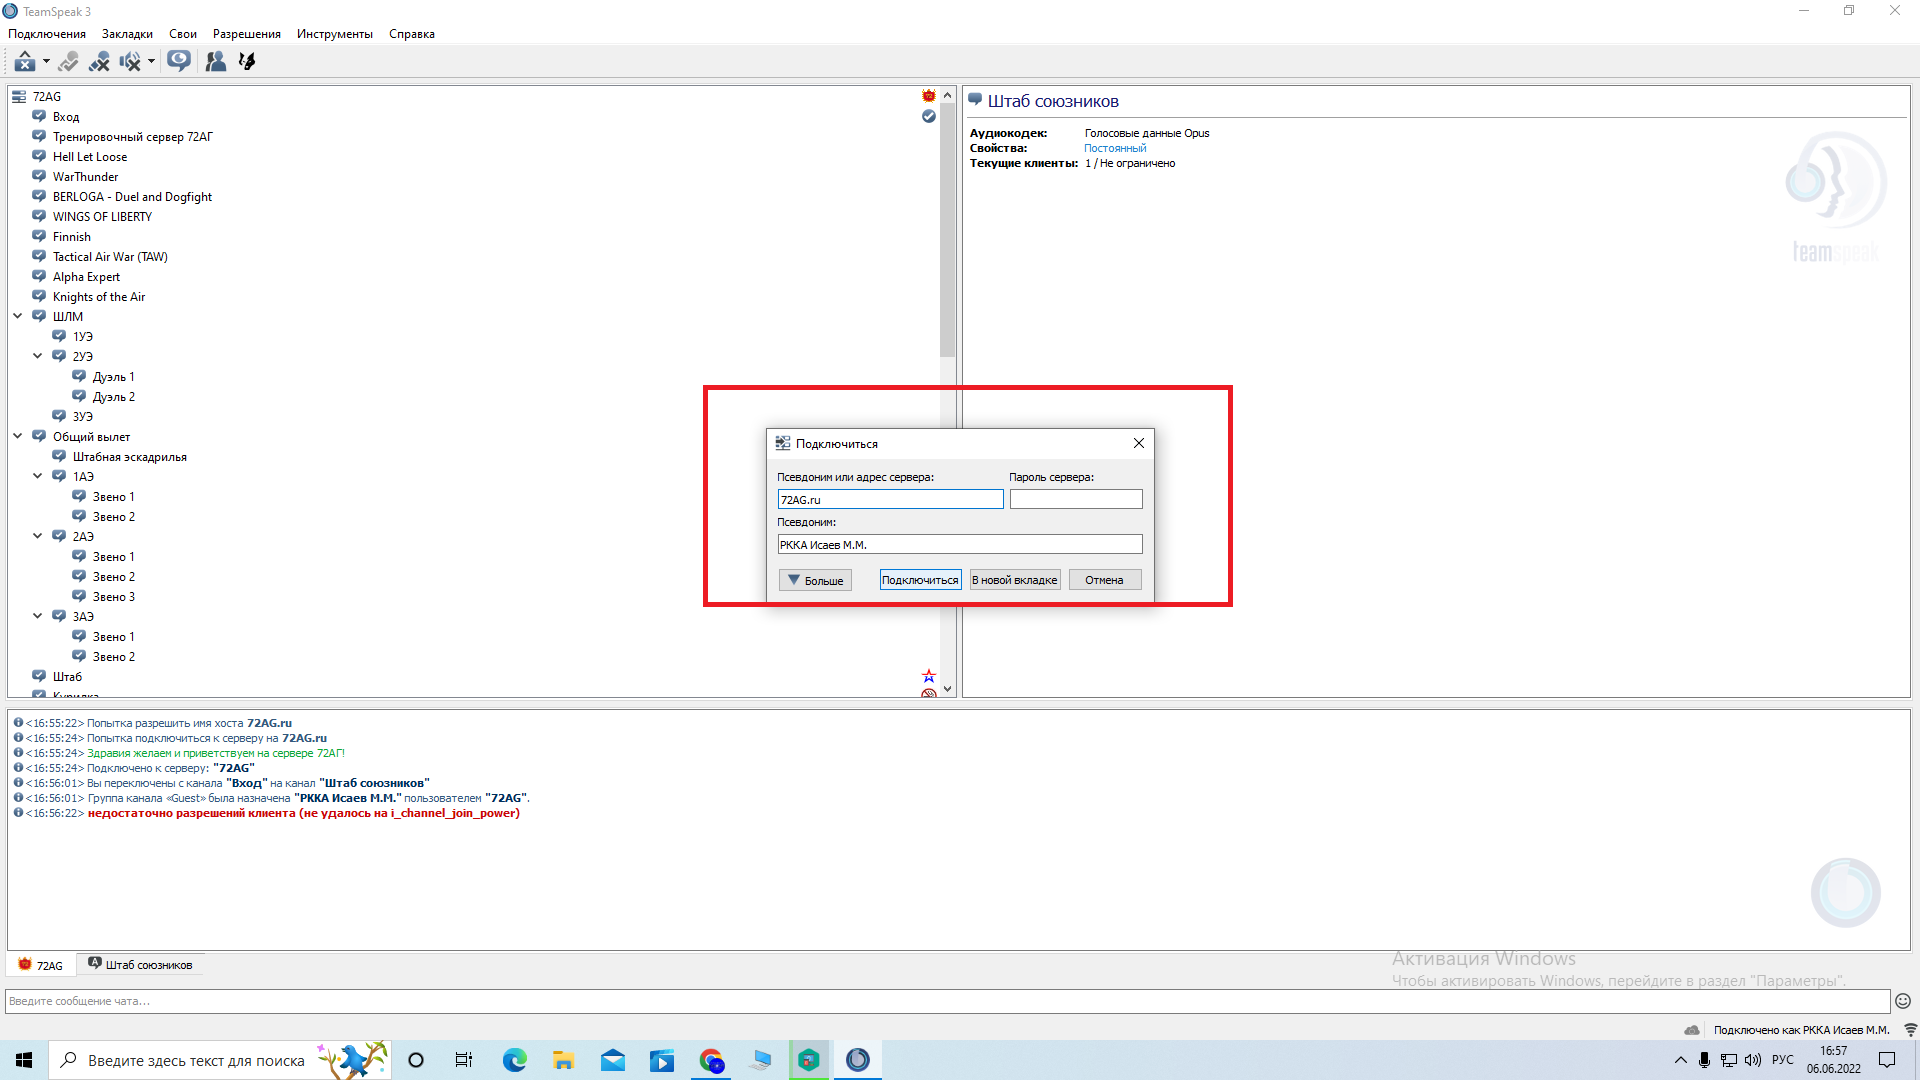Click the Overwolf wolf icon
Image resolution: width=1920 pixels, height=1080 pixels.
click(247, 61)
